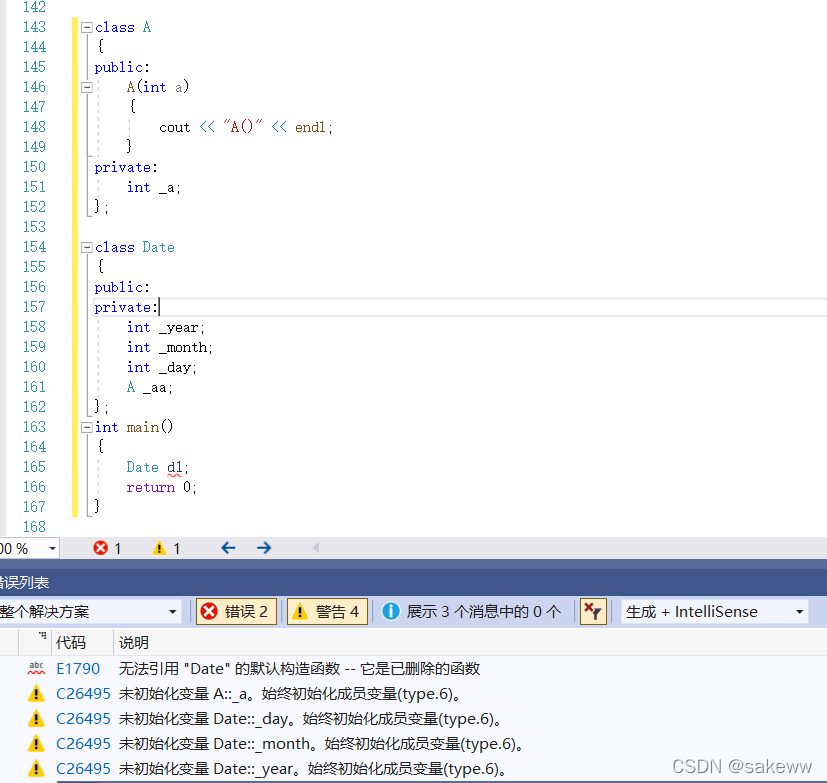Click the Date class name on line 154
The height and width of the screenshot is (783, 827).
tap(158, 247)
